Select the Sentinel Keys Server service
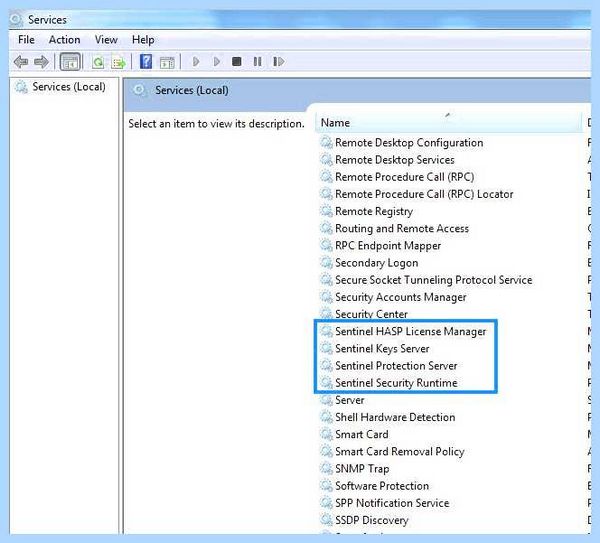This screenshot has width=600, height=543. pyautogui.click(x=382, y=349)
